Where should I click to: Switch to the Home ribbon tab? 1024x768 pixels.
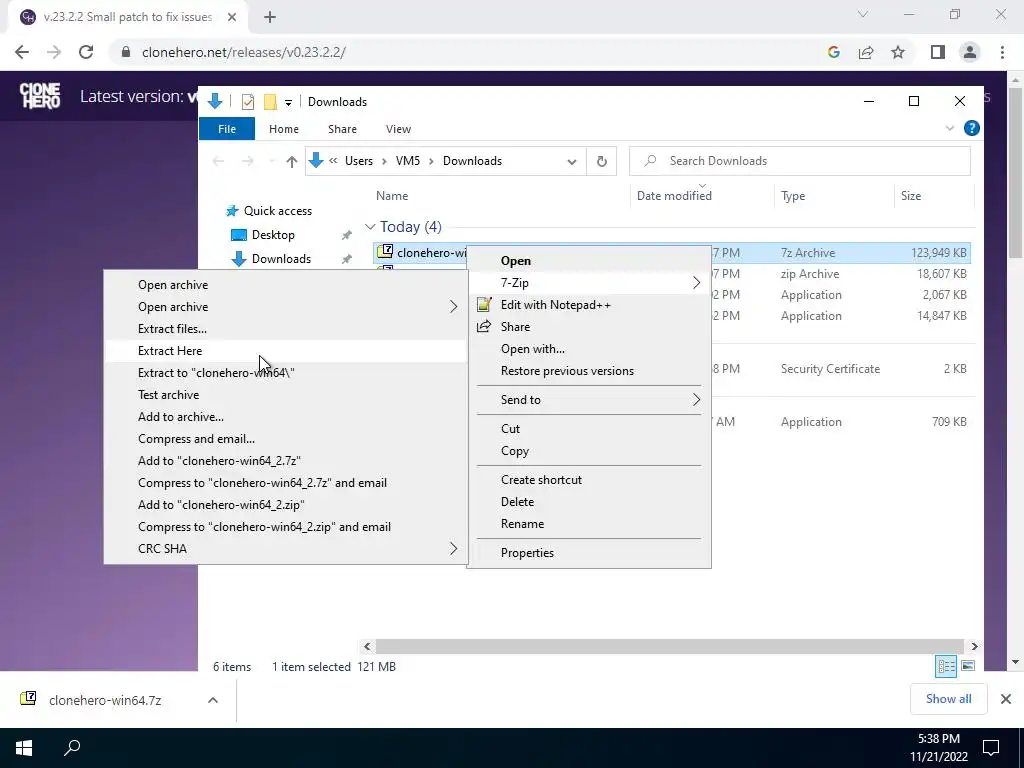click(x=283, y=129)
